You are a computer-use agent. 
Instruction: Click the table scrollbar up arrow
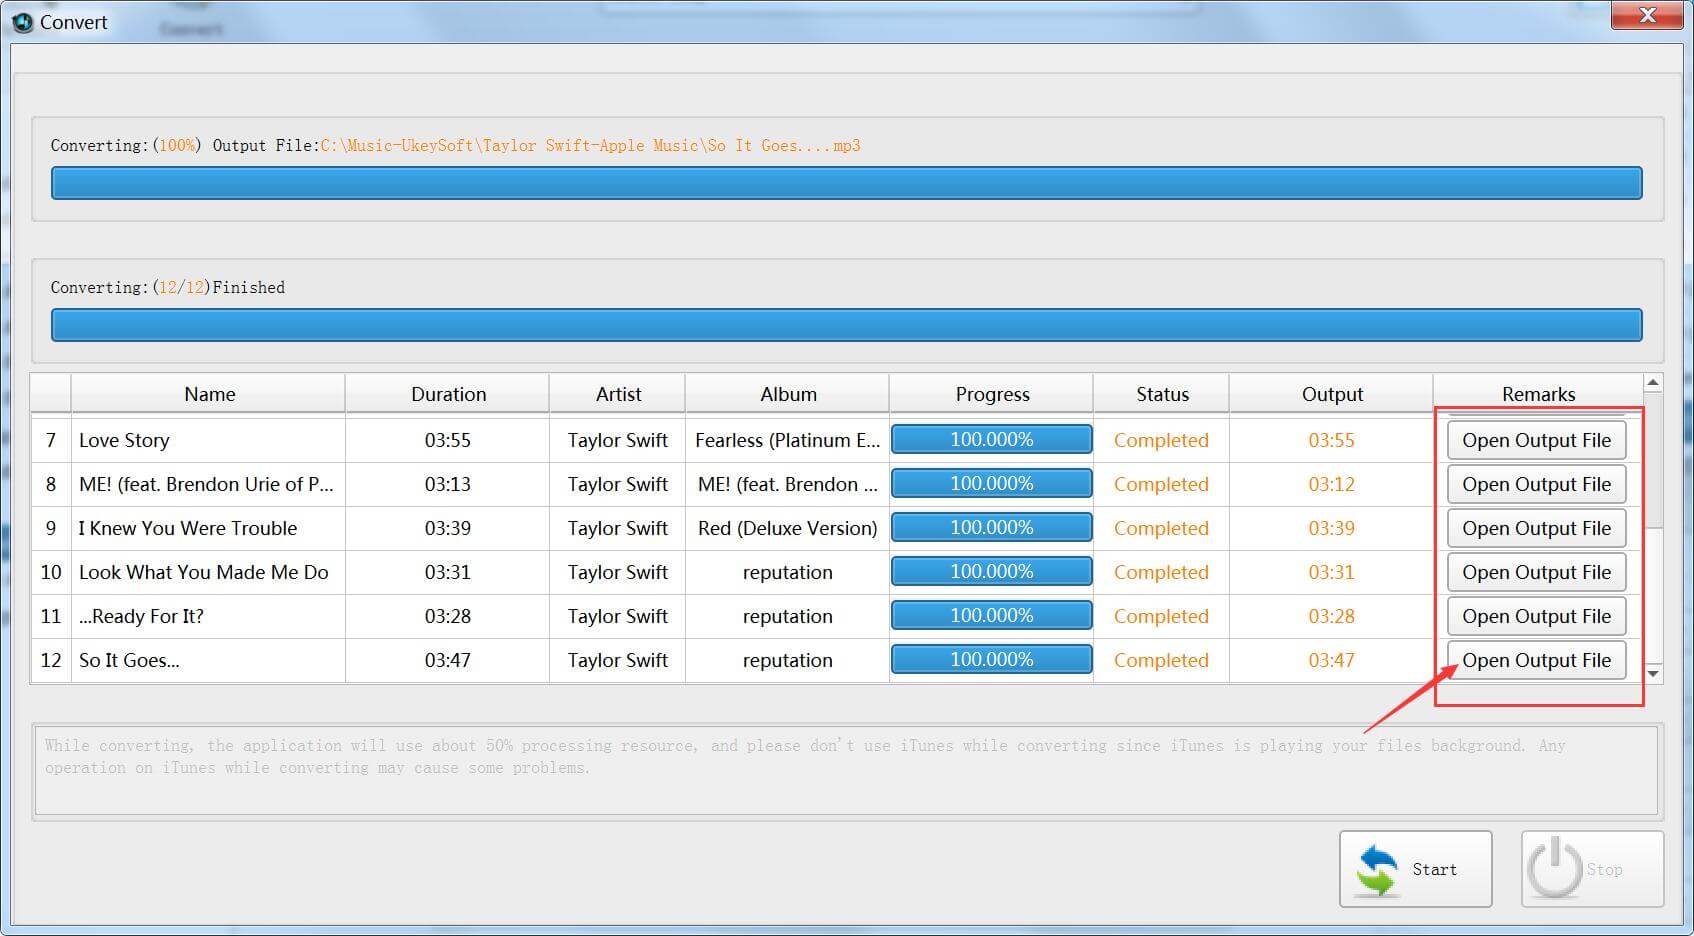(x=1653, y=383)
